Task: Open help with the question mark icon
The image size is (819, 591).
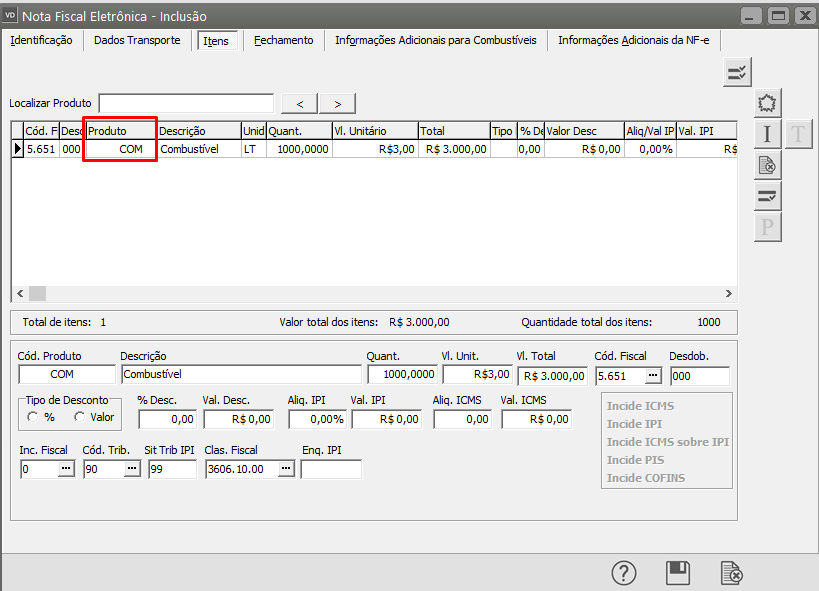Action: click(x=624, y=572)
